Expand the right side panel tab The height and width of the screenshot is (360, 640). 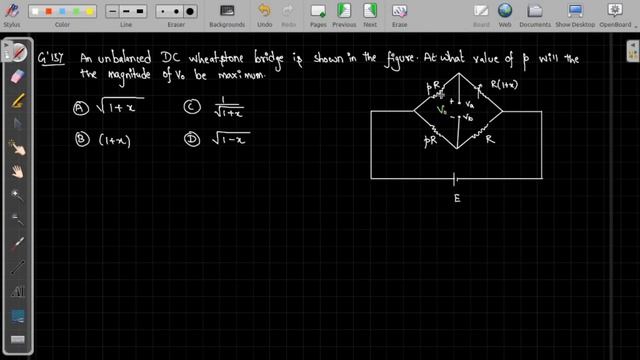633,51
